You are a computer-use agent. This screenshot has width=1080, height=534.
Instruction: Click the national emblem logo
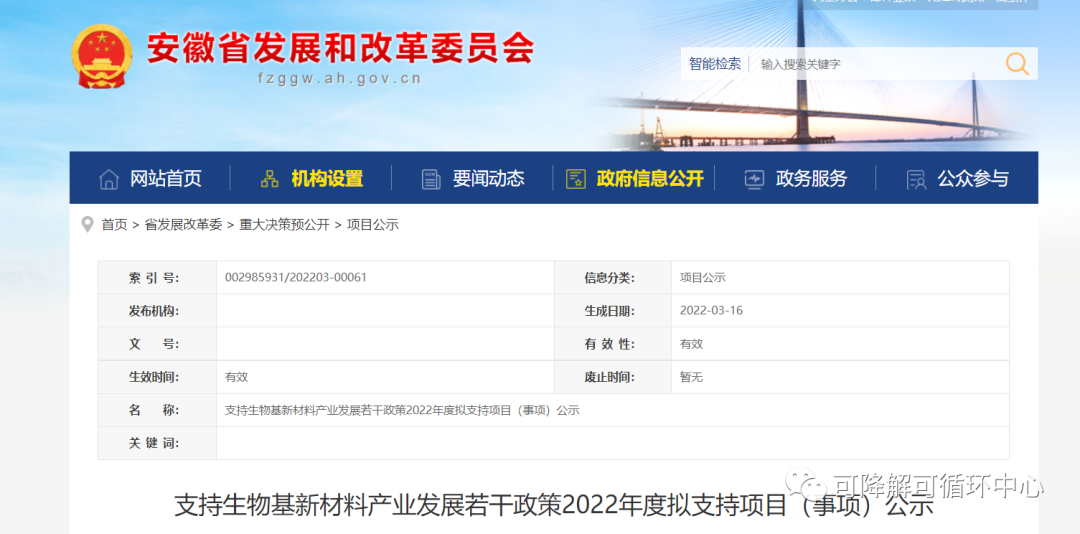pyautogui.click(x=101, y=56)
